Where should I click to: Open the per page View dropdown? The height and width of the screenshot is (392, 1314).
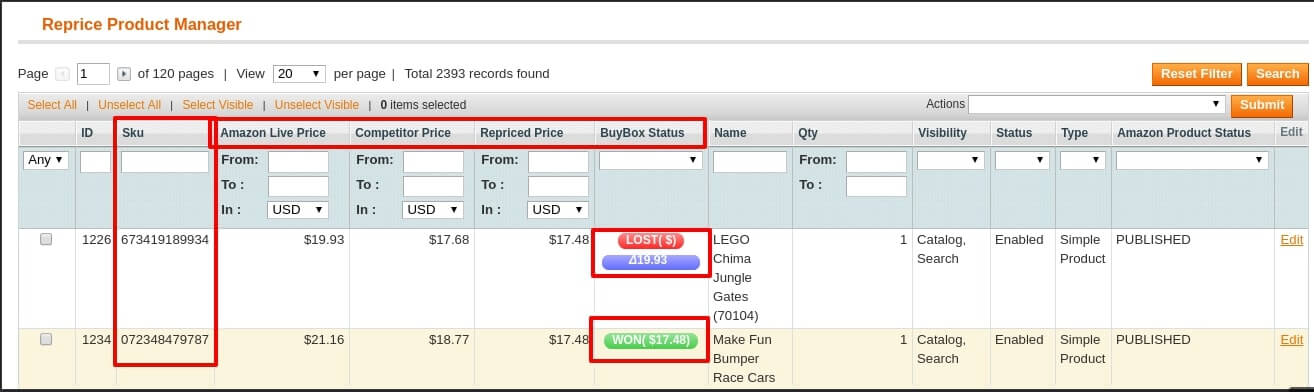pyautogui.click(x=299, y=74)
